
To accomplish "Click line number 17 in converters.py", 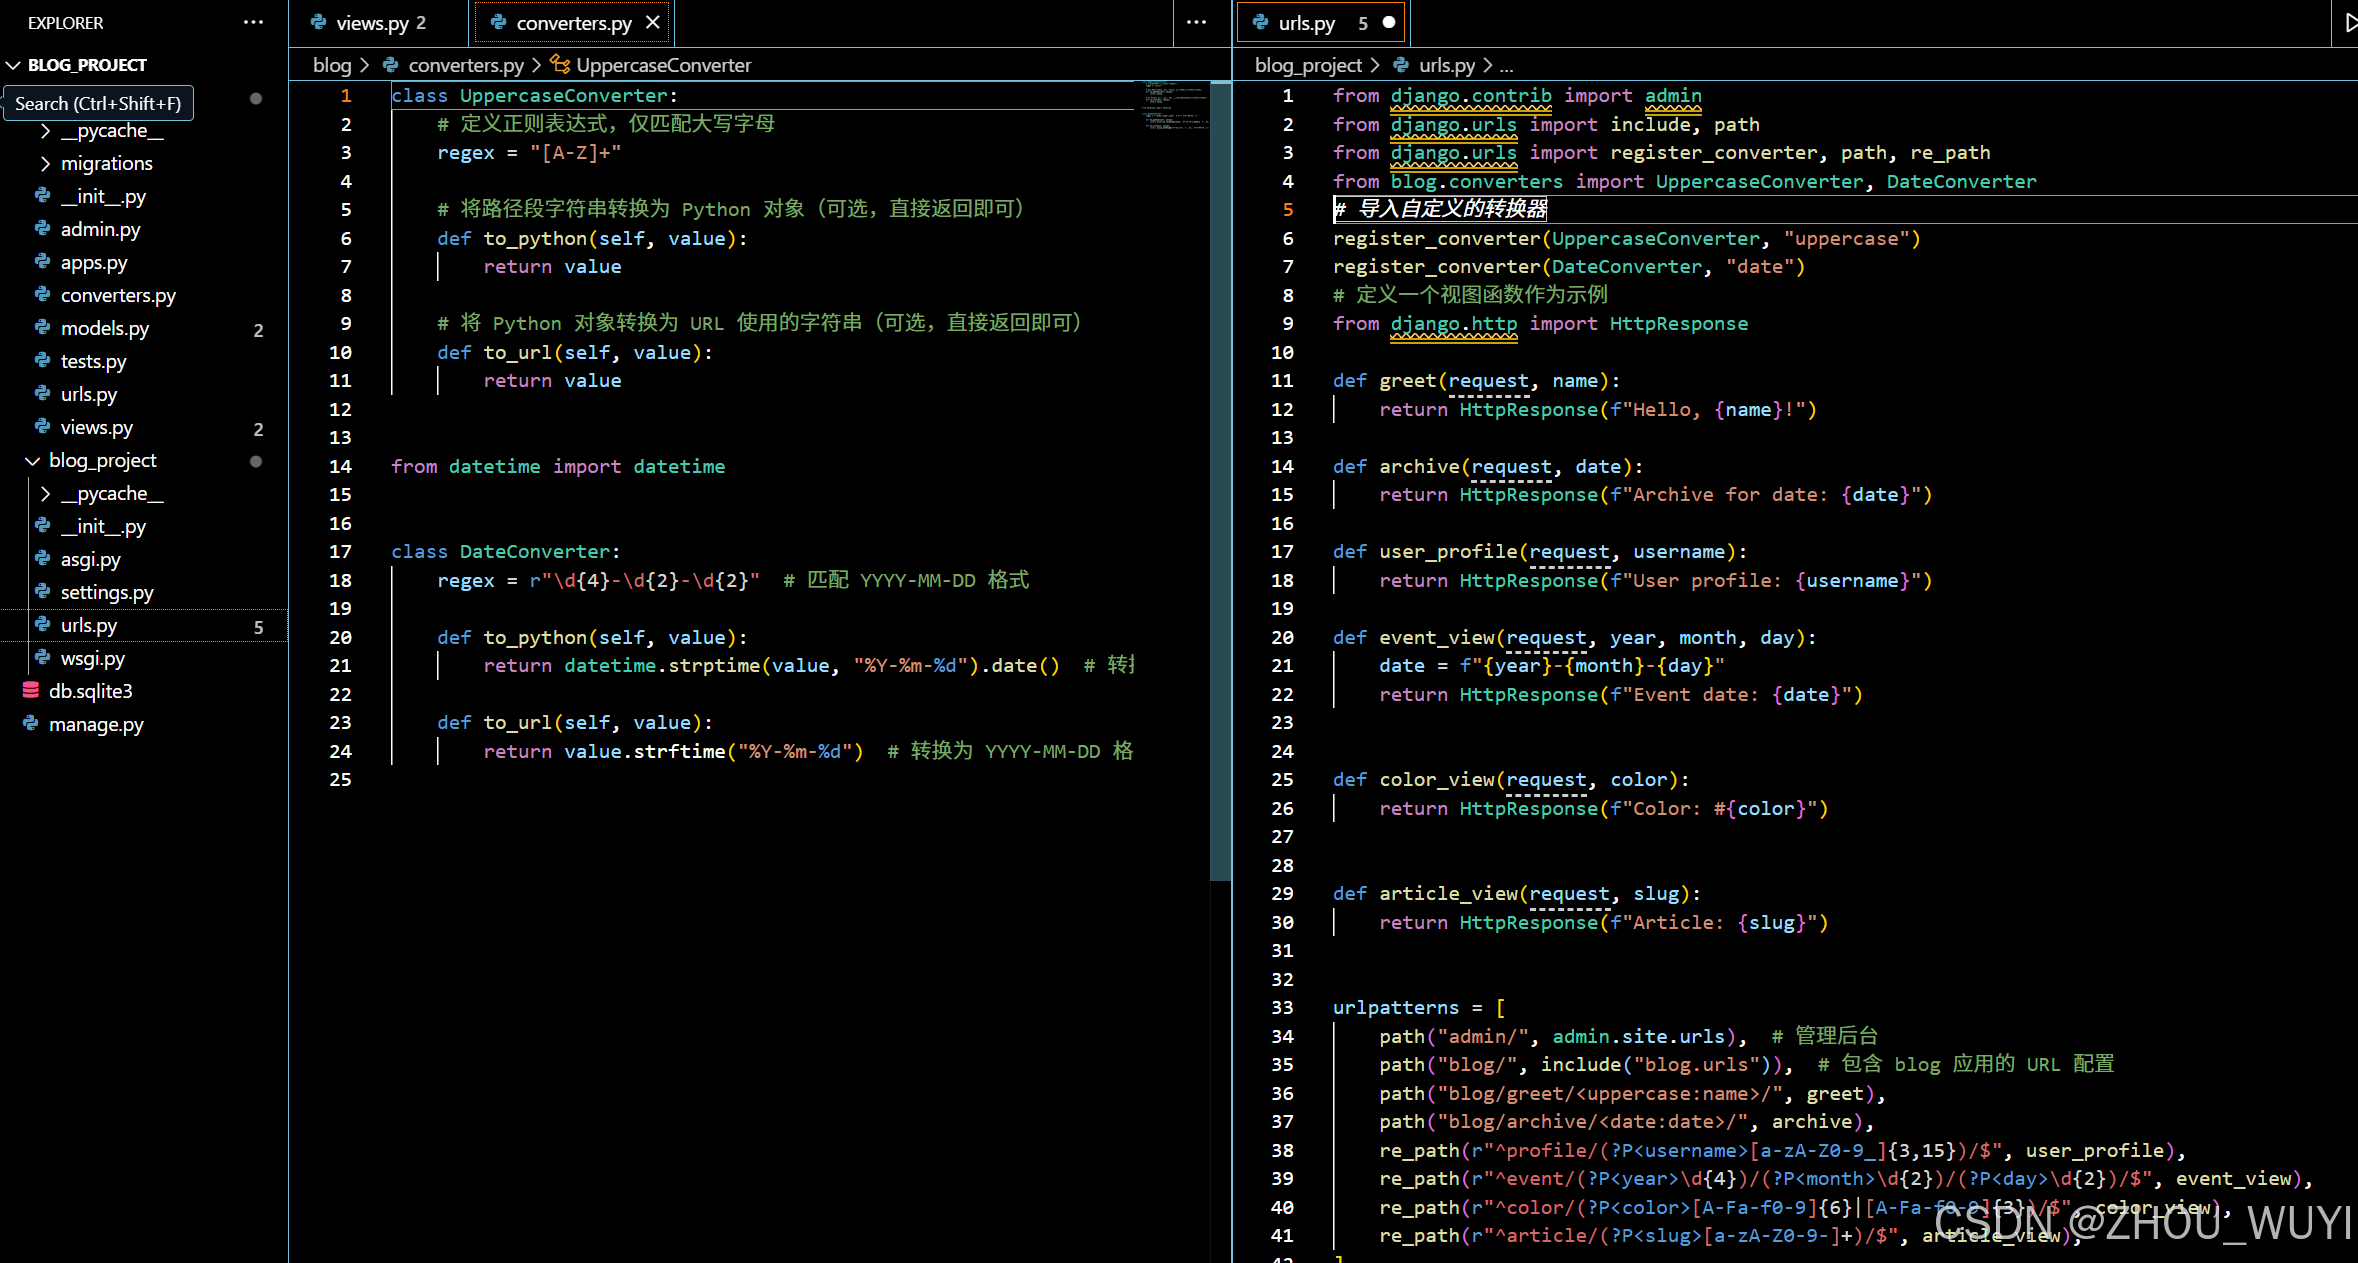I will click(340, 552).
